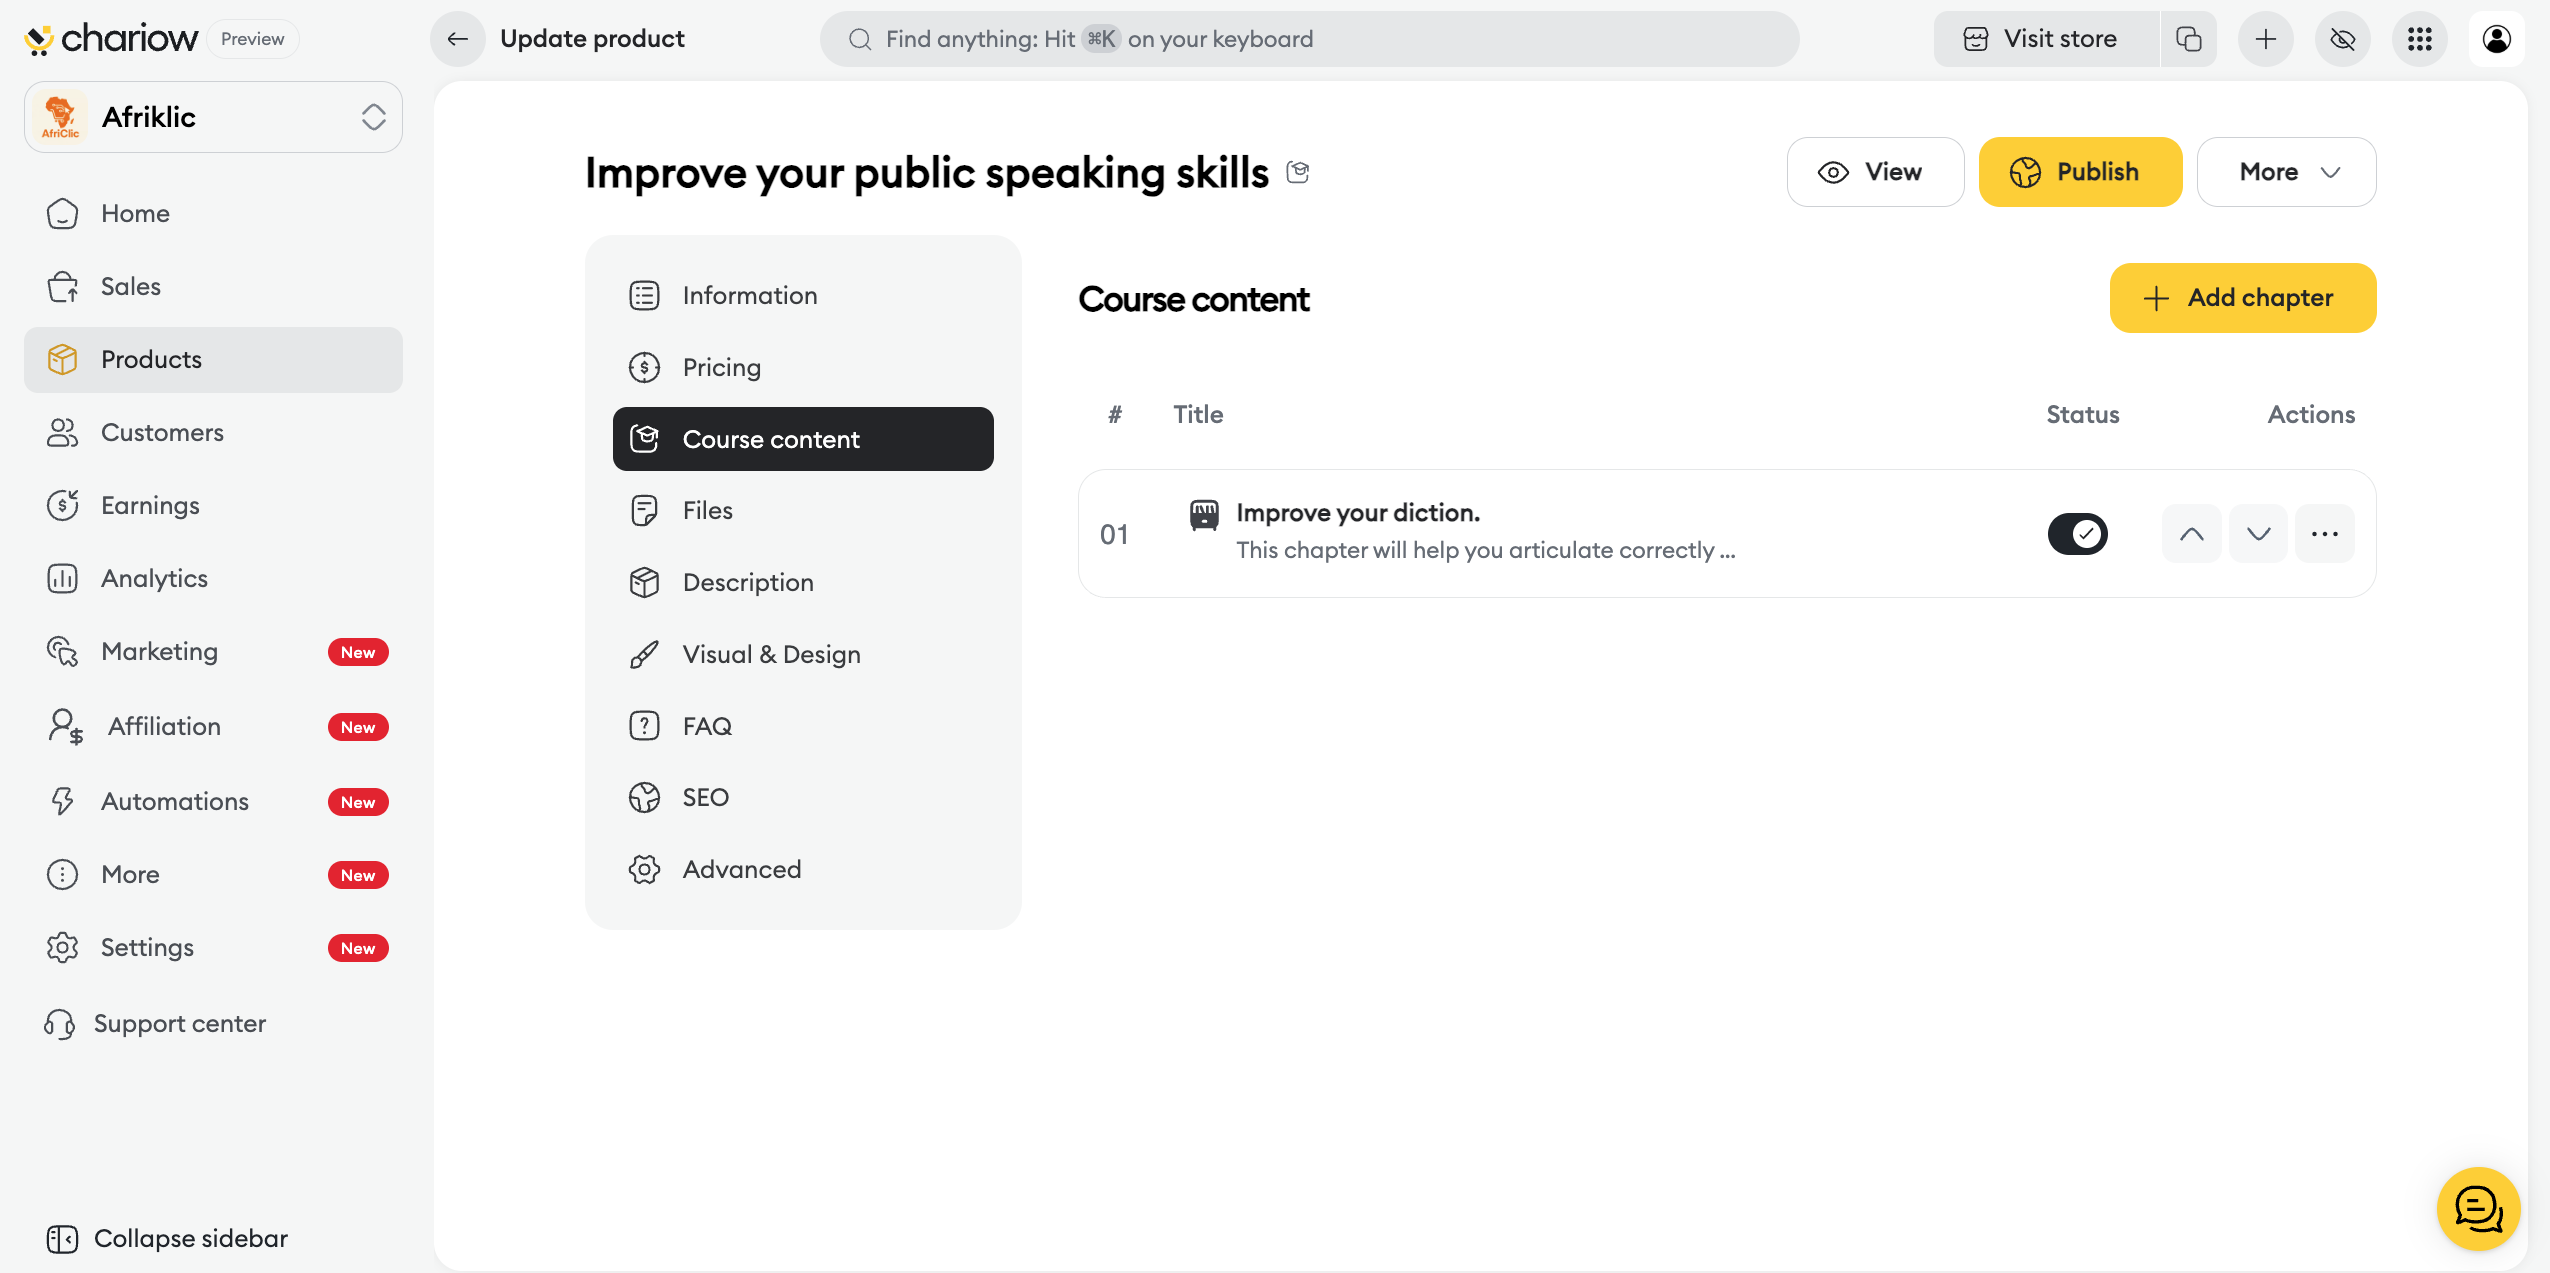
Task: Open the three-dots chapter actions menu
Action: pos(2324,534)
